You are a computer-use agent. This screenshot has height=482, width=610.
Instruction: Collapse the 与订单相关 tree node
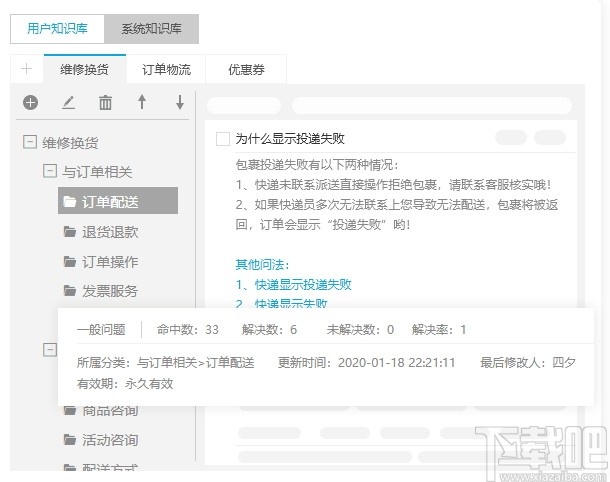[50, 171]
